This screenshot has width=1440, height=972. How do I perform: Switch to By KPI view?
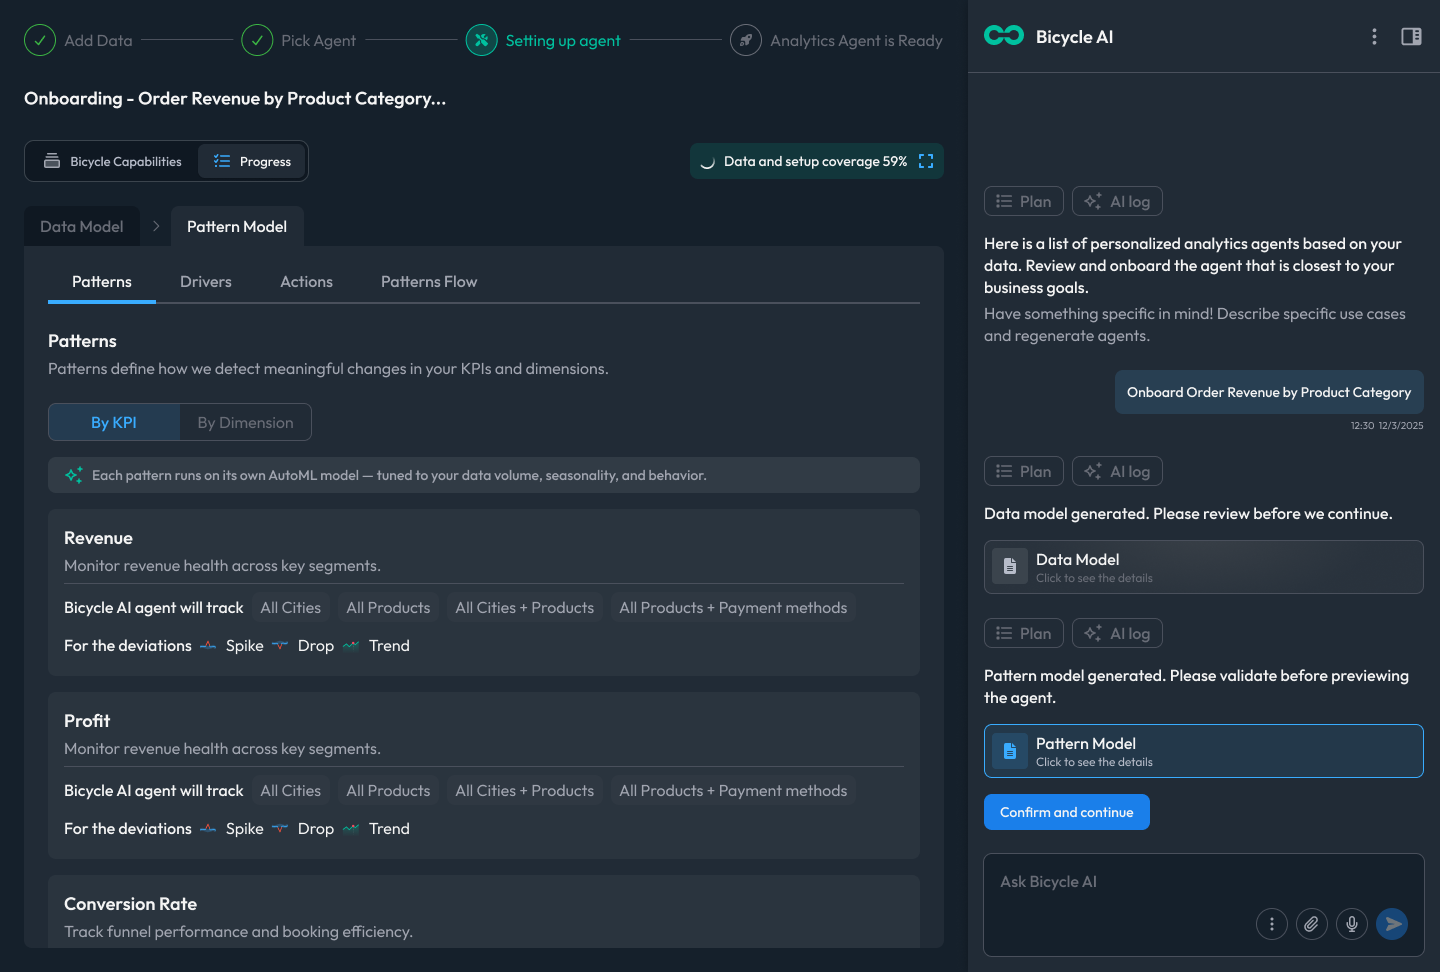tap(114, 422)
